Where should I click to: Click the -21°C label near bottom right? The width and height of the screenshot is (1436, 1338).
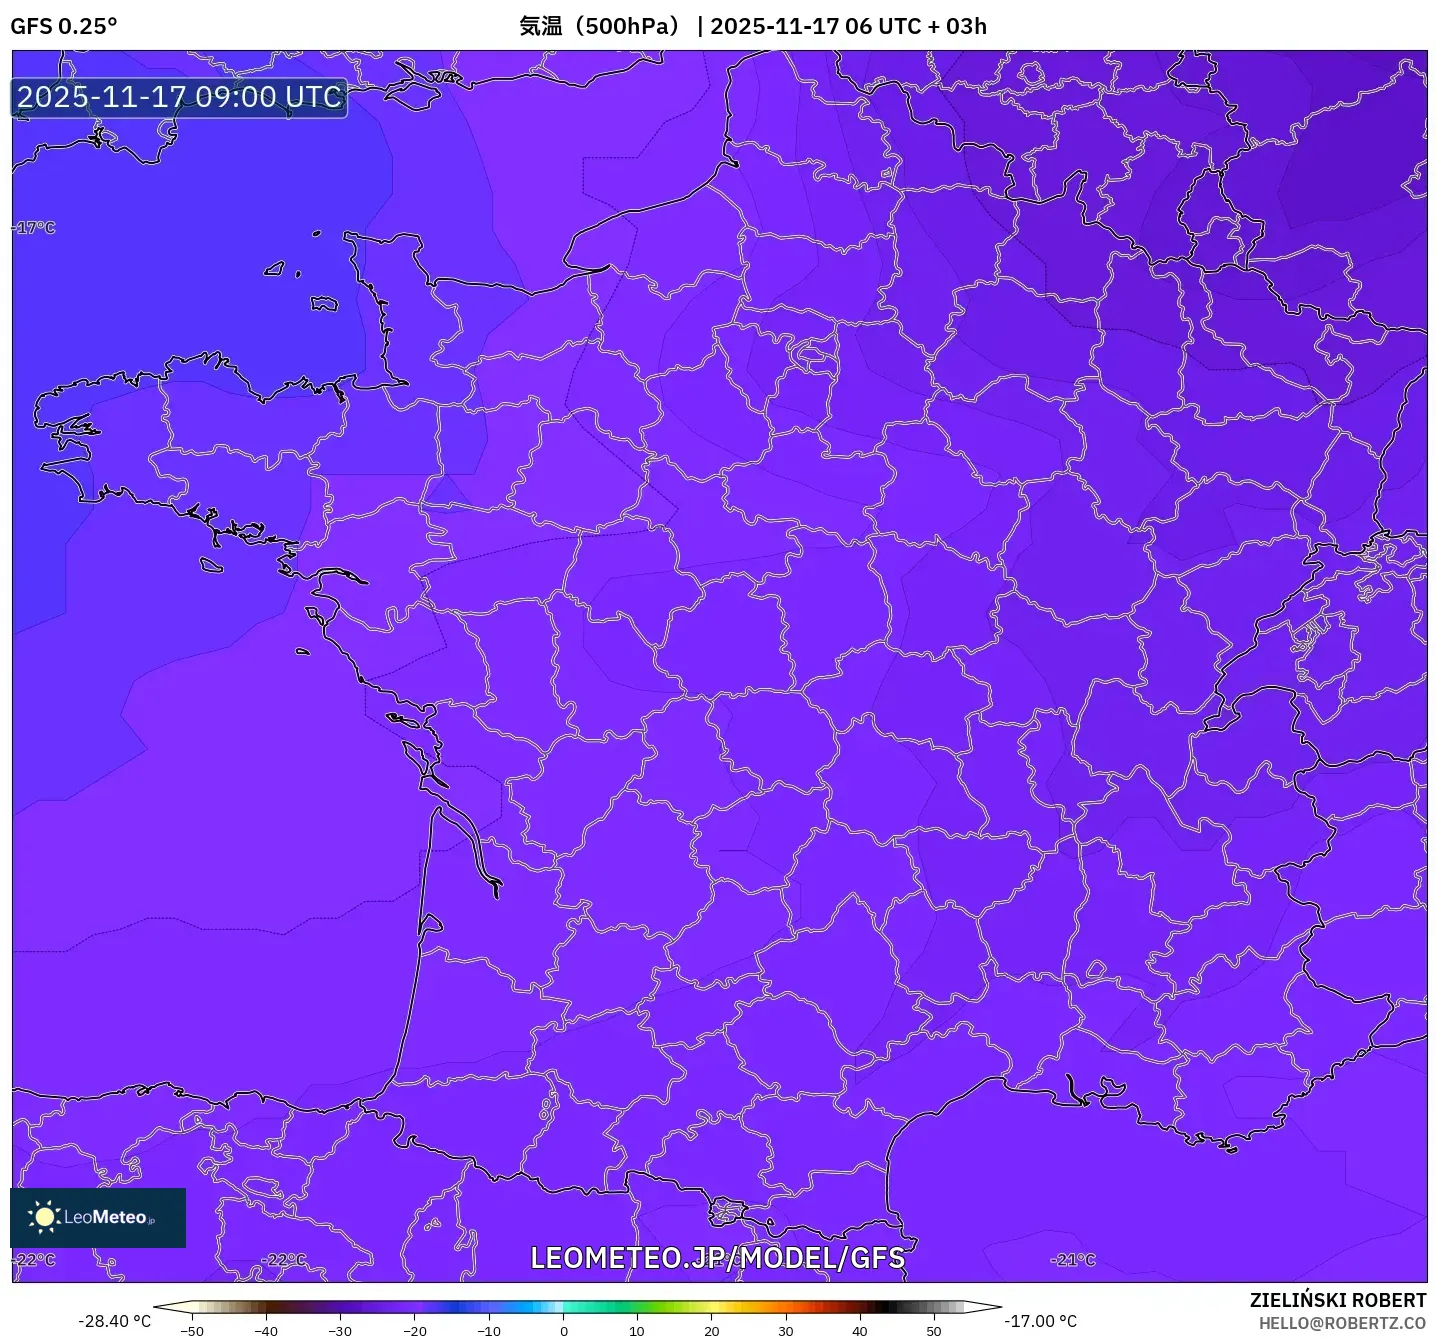(1073, 1259)
